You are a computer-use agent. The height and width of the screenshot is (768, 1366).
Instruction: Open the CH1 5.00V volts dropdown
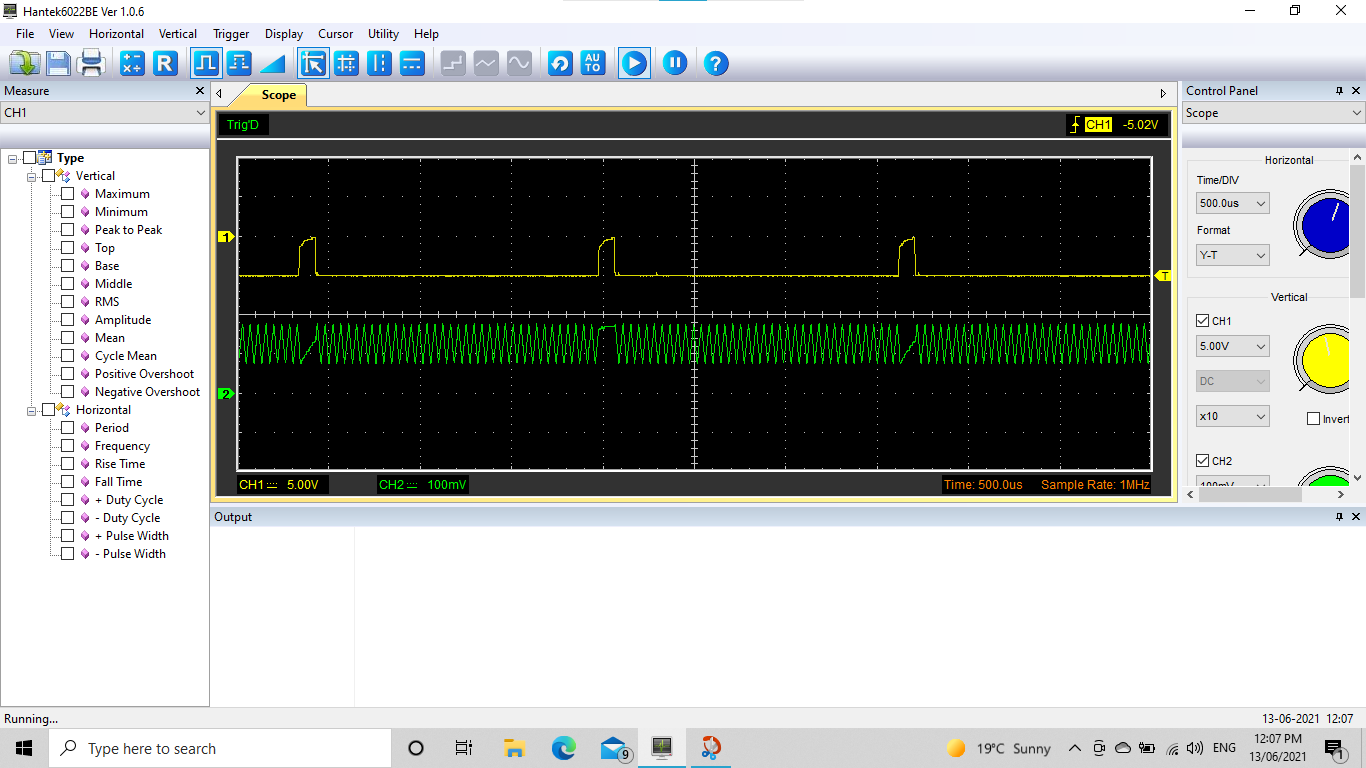pos(1232,346)
